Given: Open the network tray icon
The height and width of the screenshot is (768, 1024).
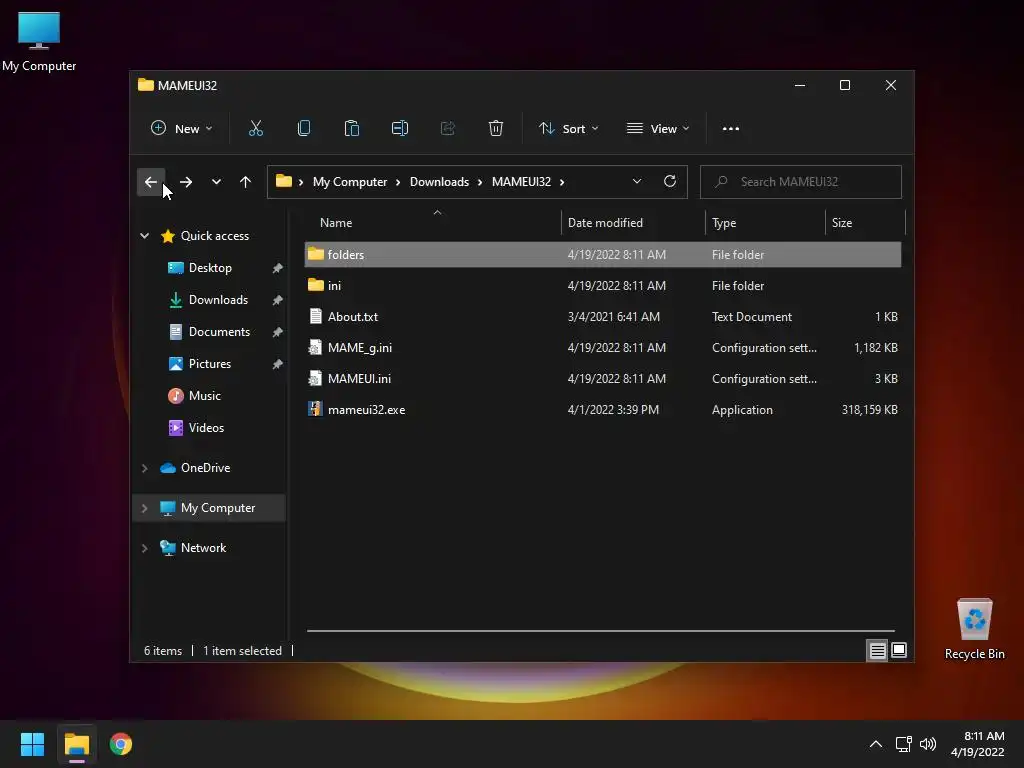Looking at the screenshot, I should (903, 744).
